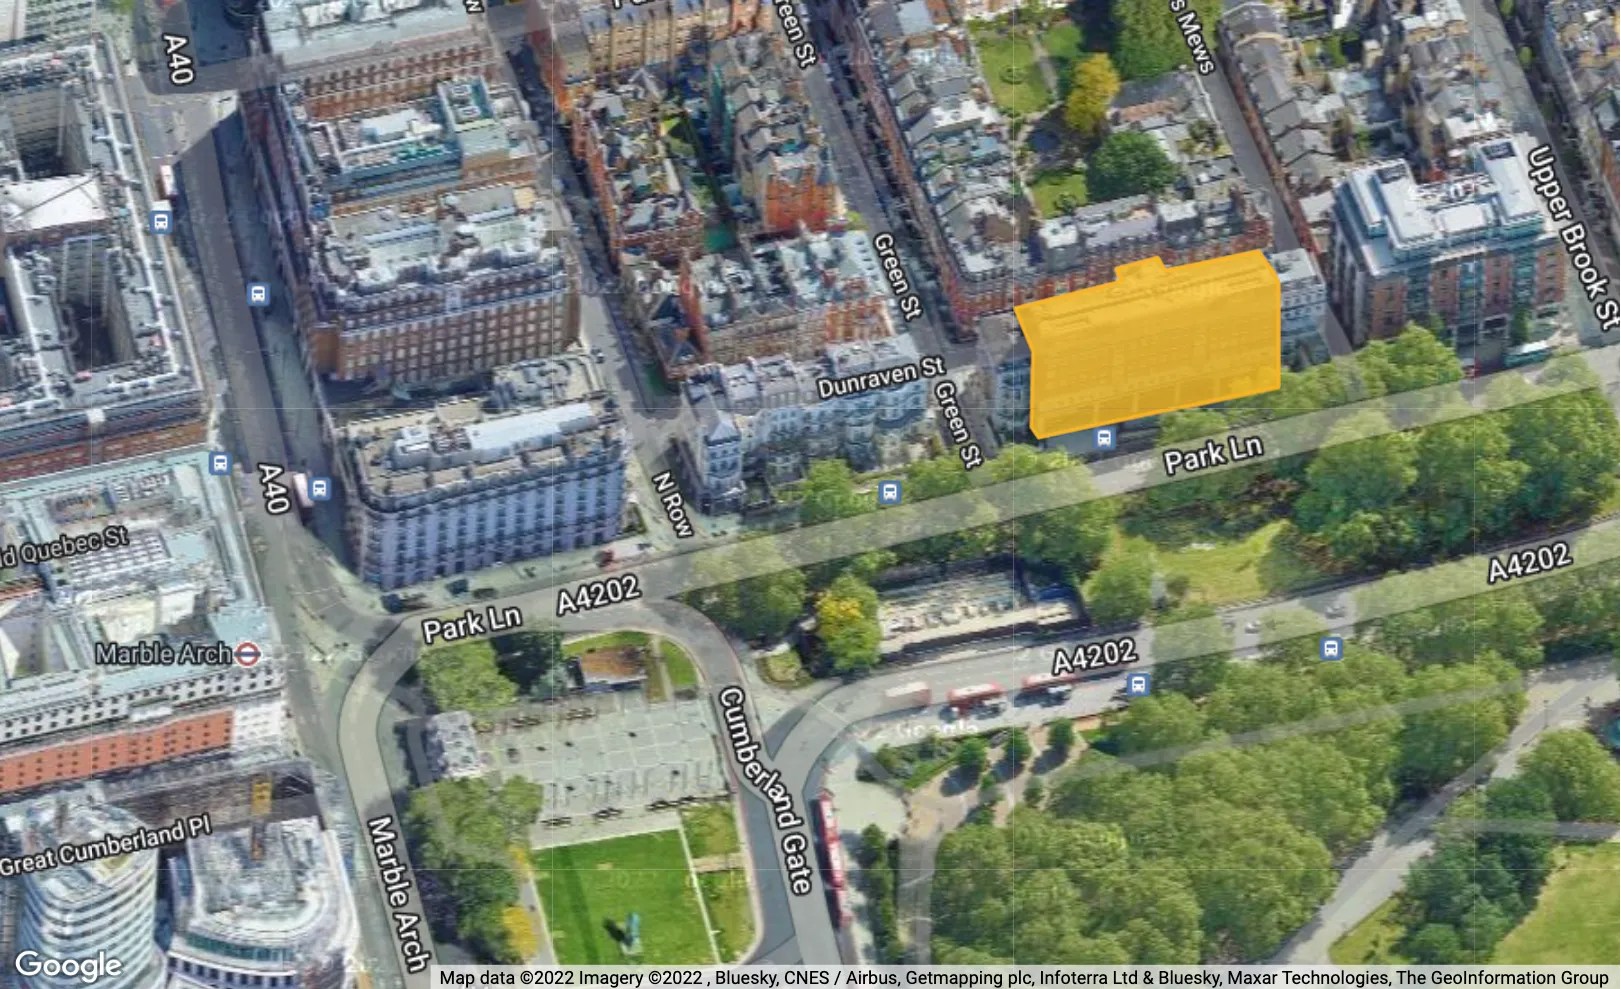1621x989 pixels.
Task: Click the topmost bus stop icon near Oxford Street area
Action: (x=162, y=221)
